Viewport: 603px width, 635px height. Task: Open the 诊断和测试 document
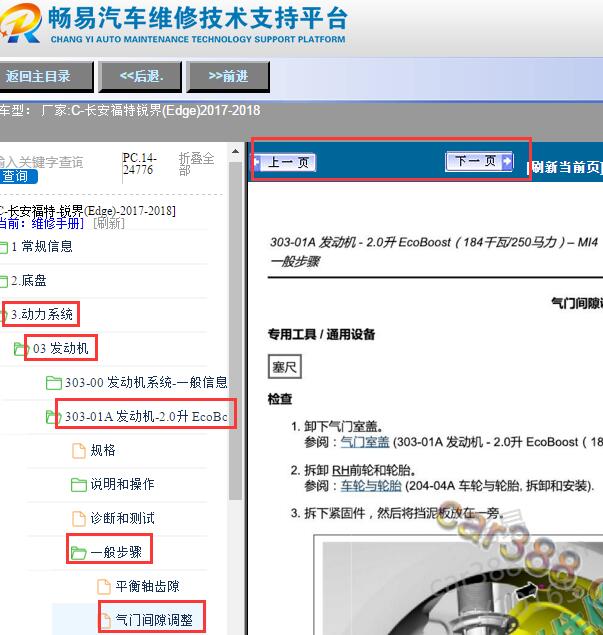tap(122, 518)
